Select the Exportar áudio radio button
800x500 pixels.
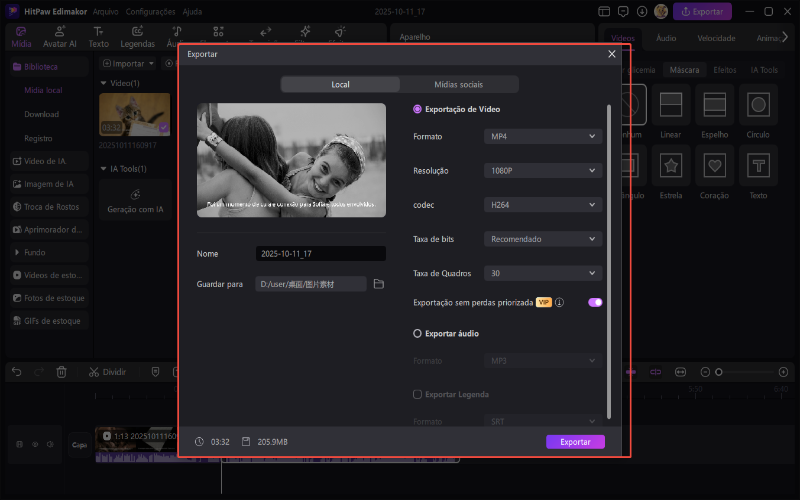point(418,333)
